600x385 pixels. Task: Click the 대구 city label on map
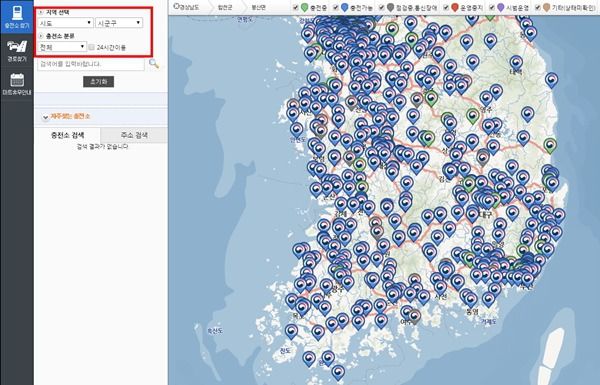point(486,215)
